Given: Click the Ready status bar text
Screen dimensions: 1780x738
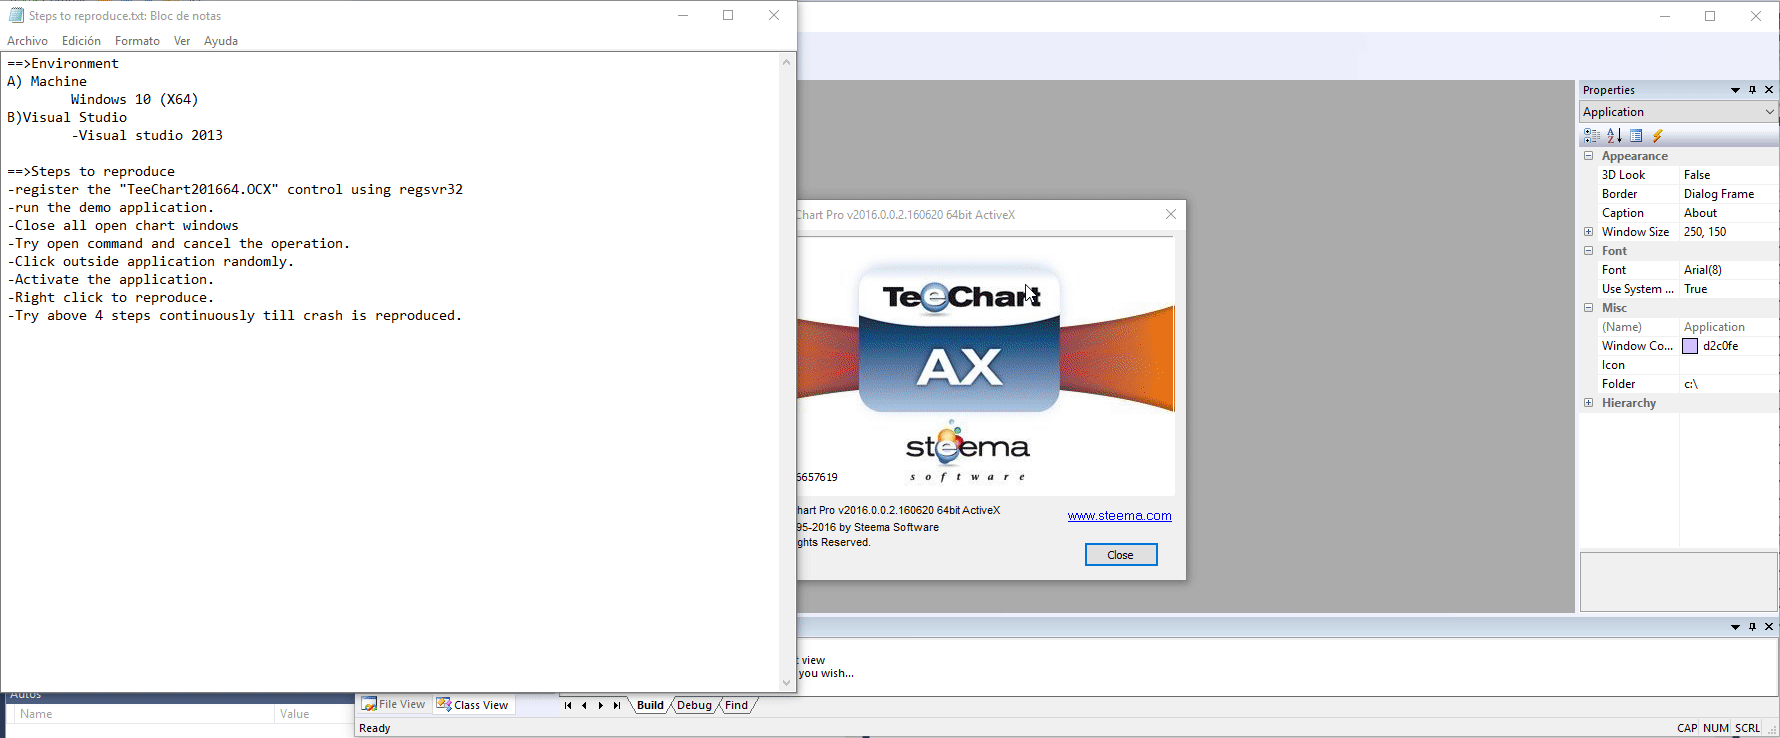Looking at the screenshot, I should (375, 728).
